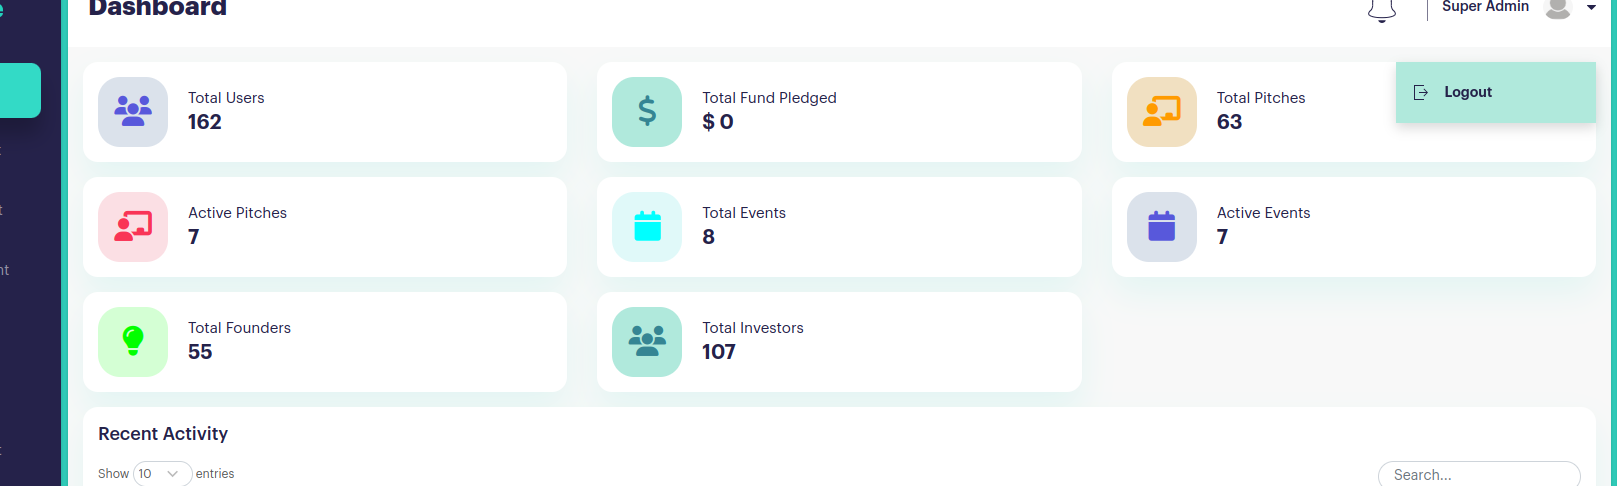Open the show entries count dropdown
The width and height of the screenshot is (1617, 486).
162,474
